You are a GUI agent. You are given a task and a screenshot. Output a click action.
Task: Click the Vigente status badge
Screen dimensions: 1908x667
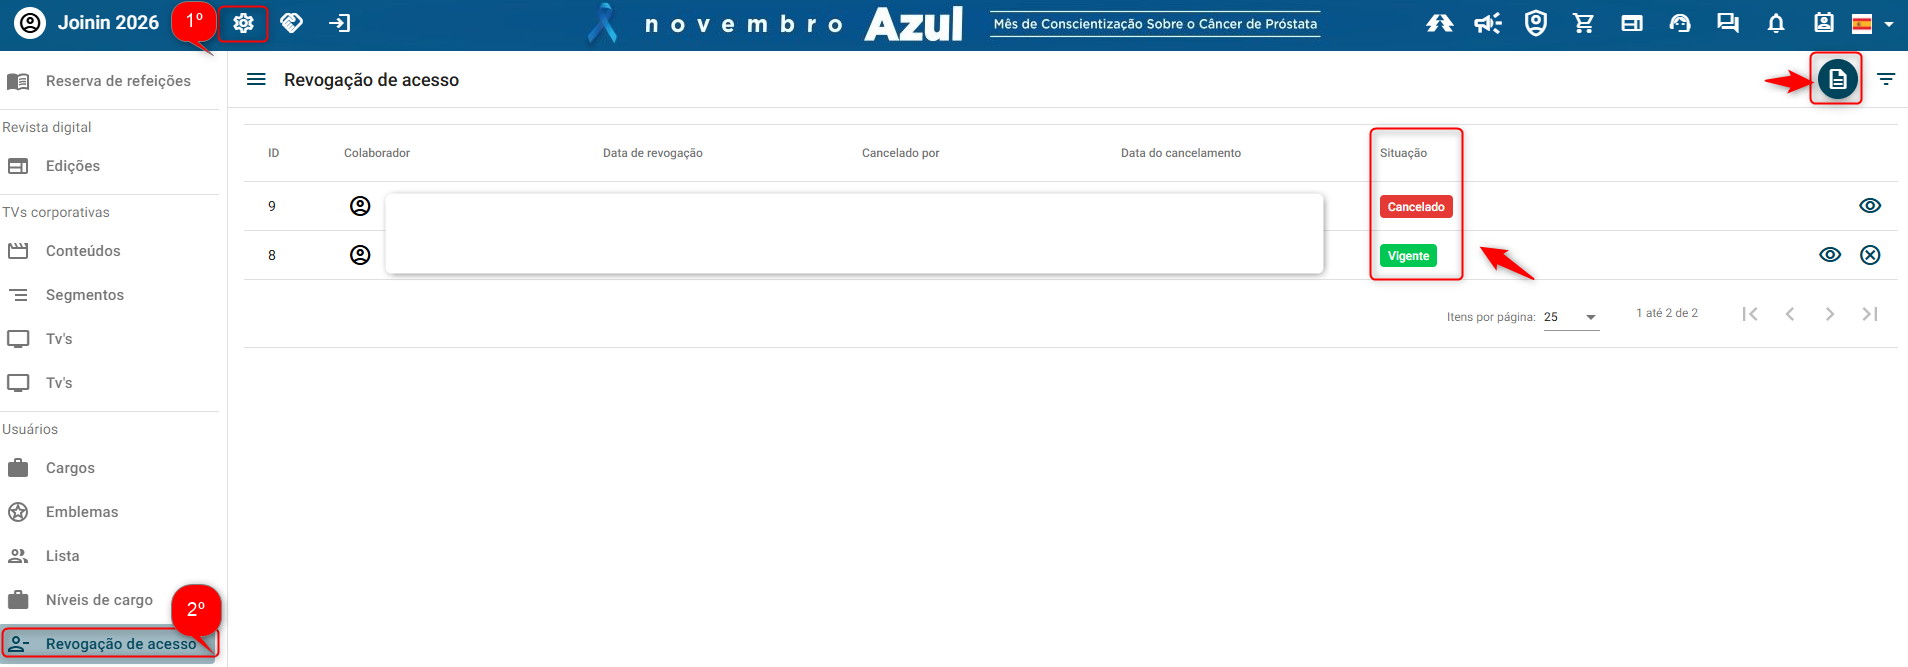(x=1408, y=256)
